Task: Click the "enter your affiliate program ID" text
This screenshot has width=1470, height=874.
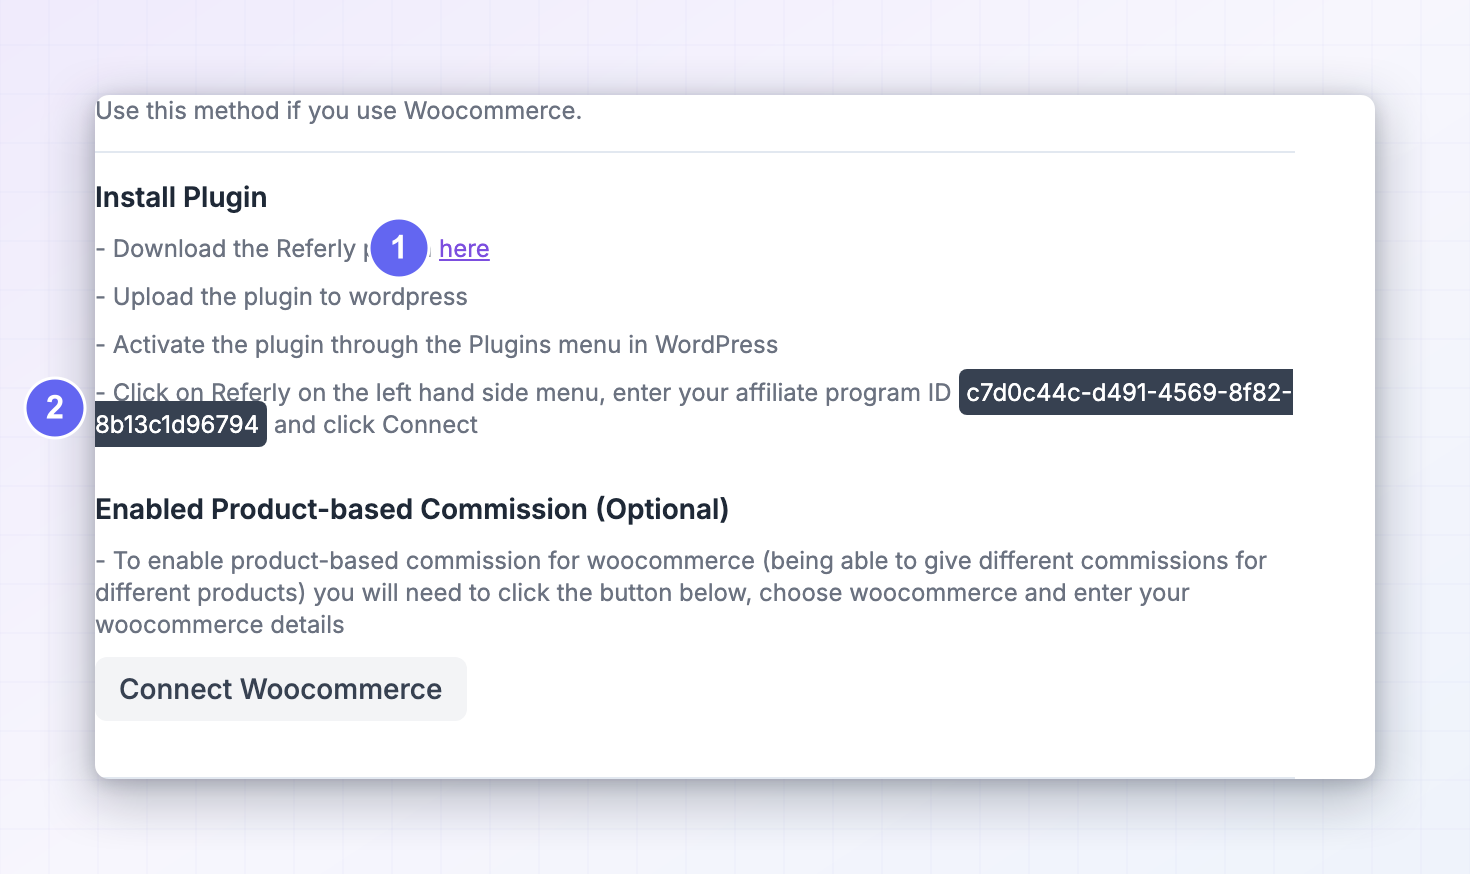Action: (x=781, y=392)
